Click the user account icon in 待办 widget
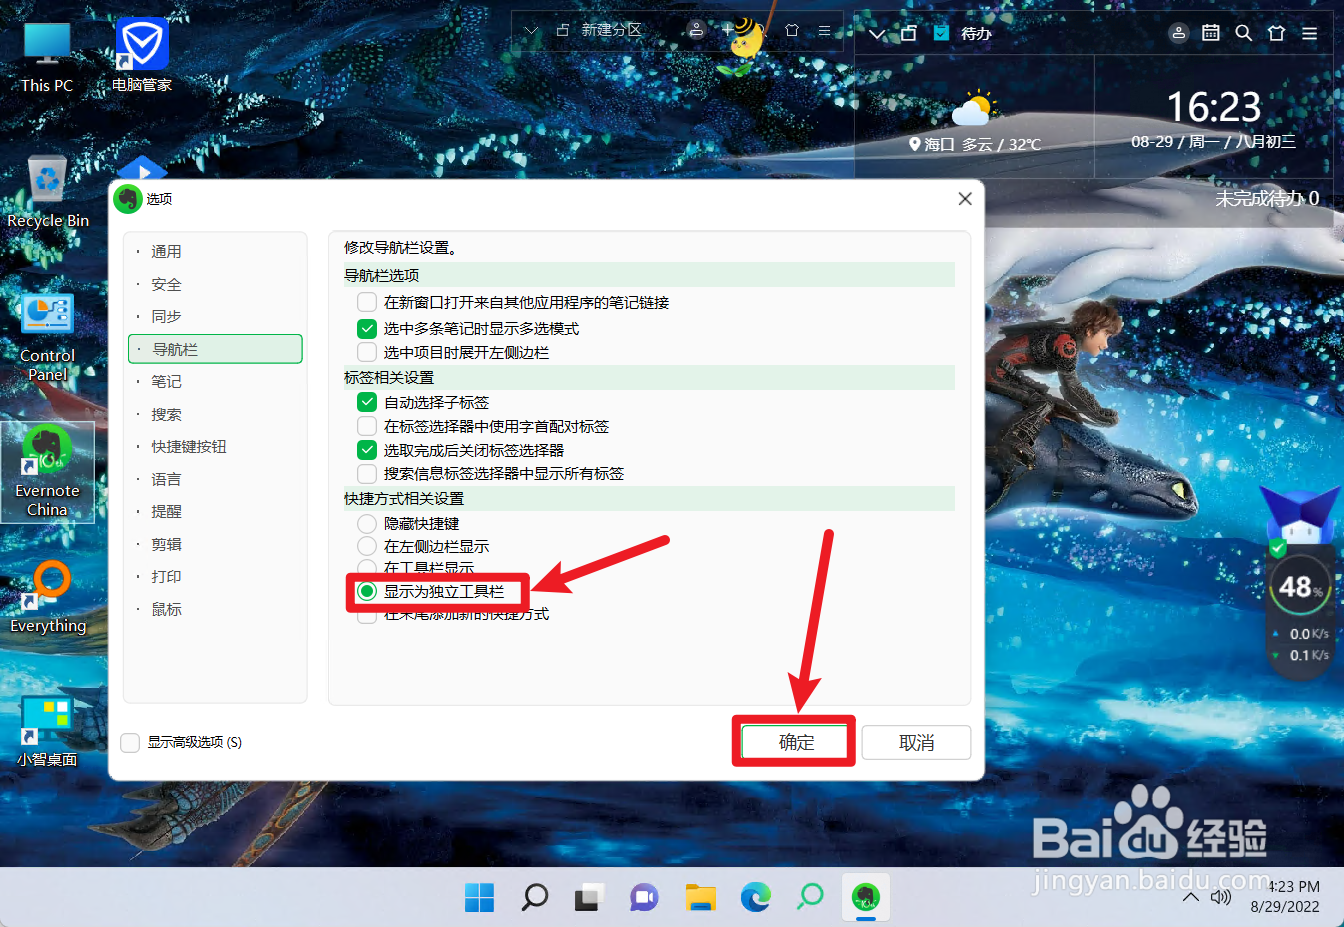Image resolution: width=1344 pixels, height=927 pixels. (x=1179, y=33)
